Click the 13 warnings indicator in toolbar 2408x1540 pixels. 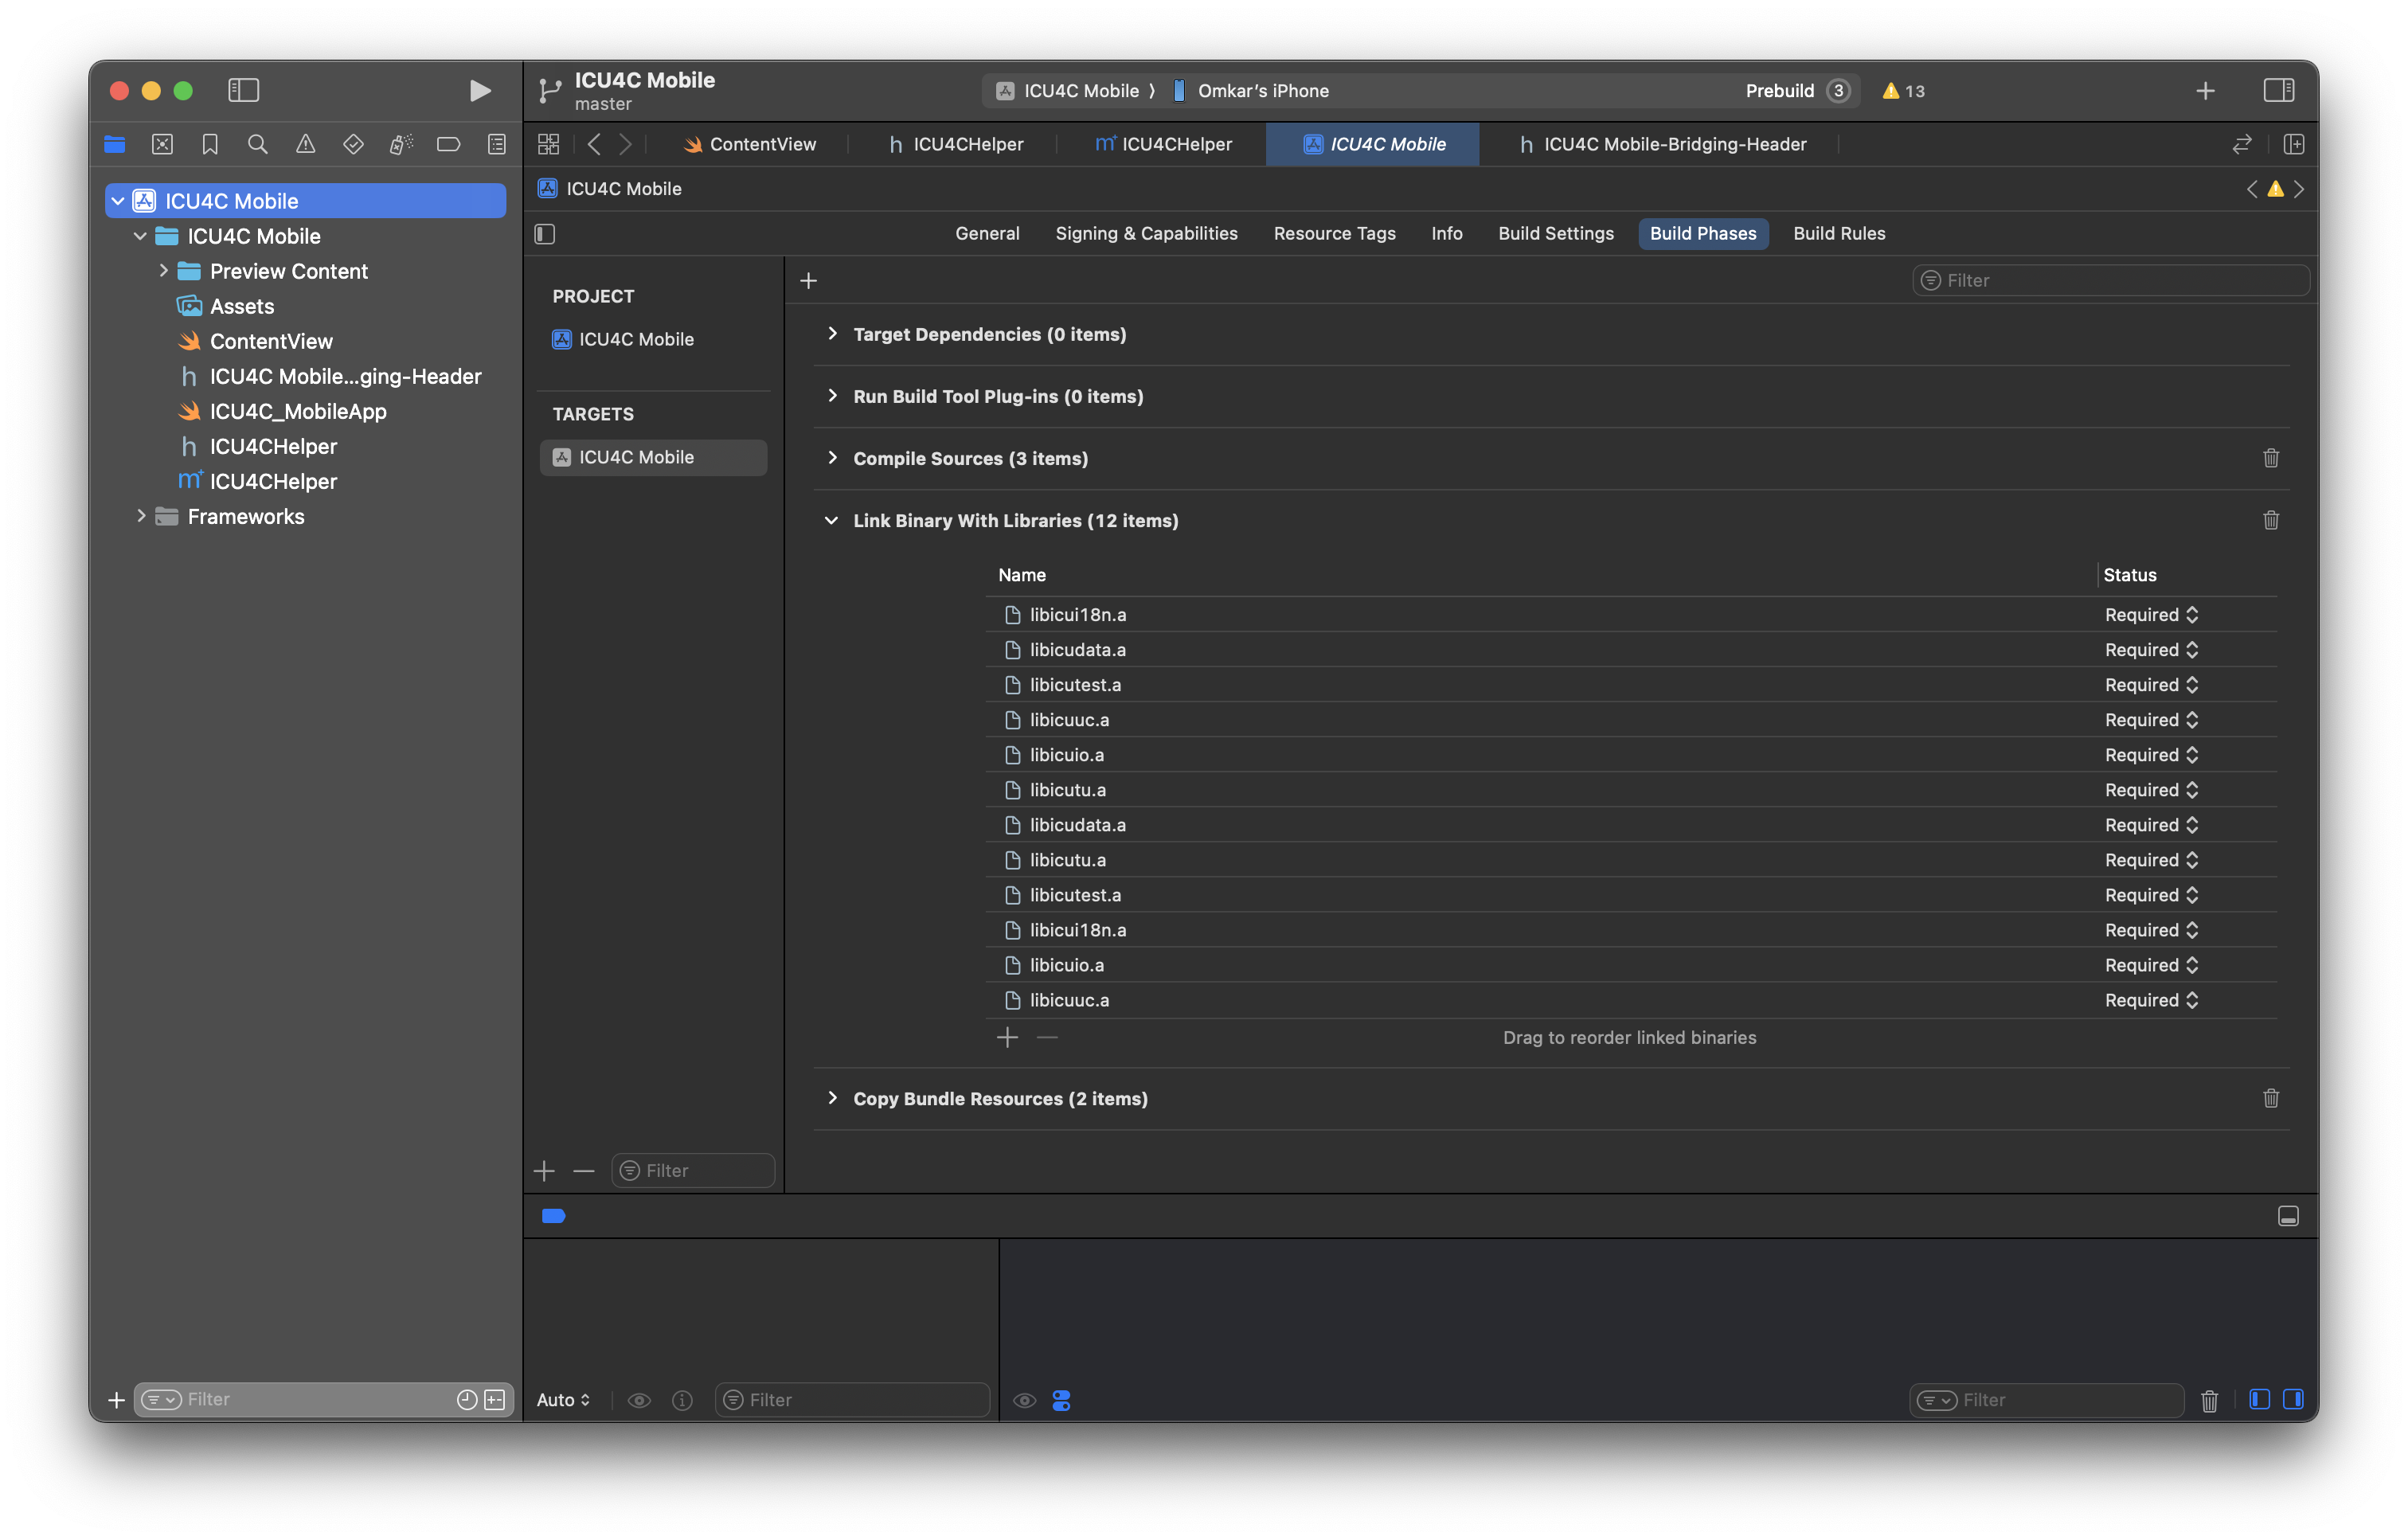pyautogui.click(x=1903, y=91)
